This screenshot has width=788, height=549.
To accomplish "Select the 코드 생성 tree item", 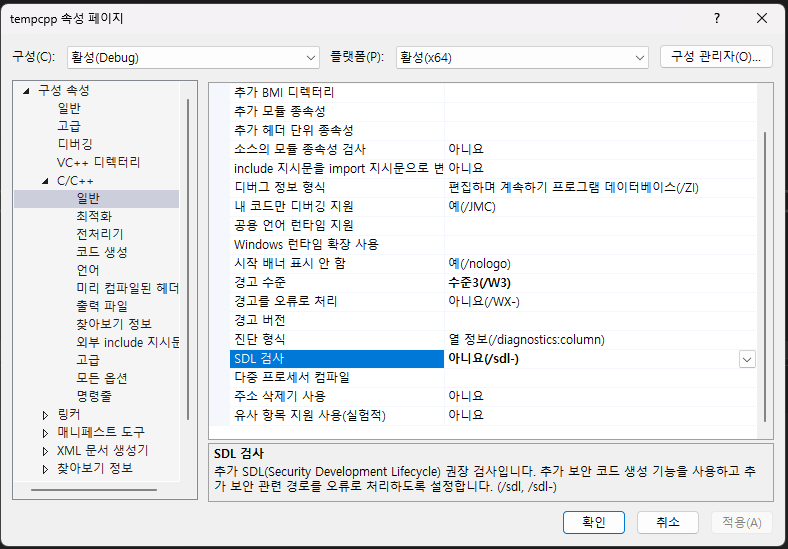I will [x=102, y=252].
